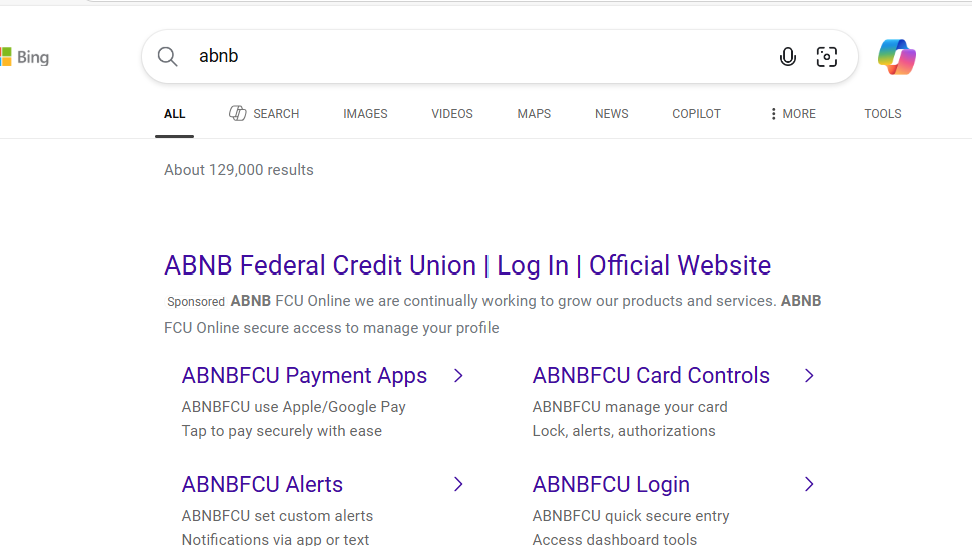Click the 'About 129,000 results' text
The image size is (972, 546).
click(239, 170)
